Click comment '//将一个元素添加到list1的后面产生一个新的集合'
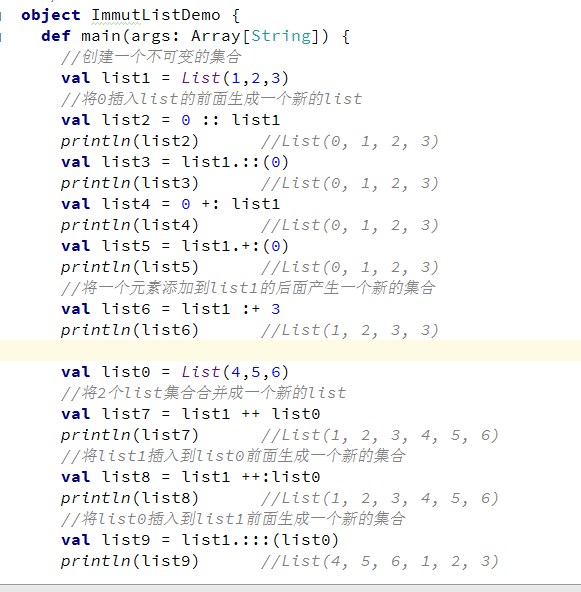 [248, 288]
